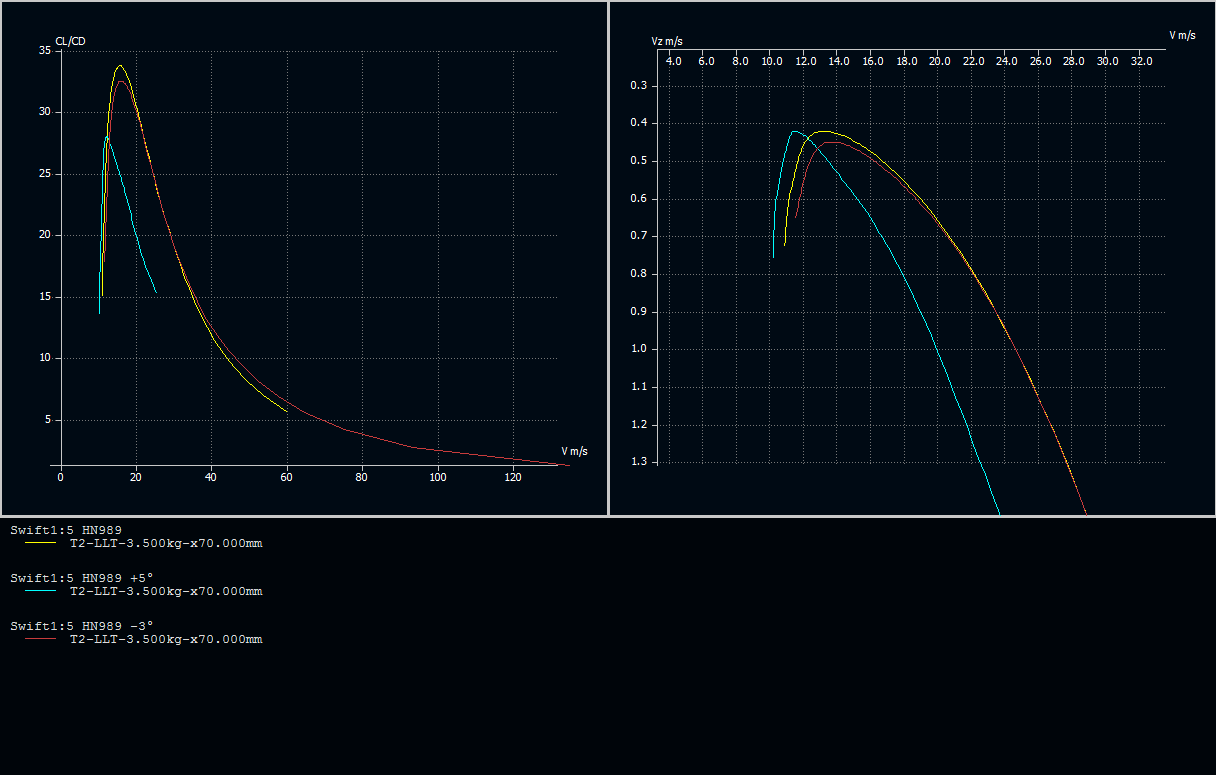Click the Vz m/s axis label on right graph
The height and width of the screenshot is (775, 1216).
(x=667, y=41)
